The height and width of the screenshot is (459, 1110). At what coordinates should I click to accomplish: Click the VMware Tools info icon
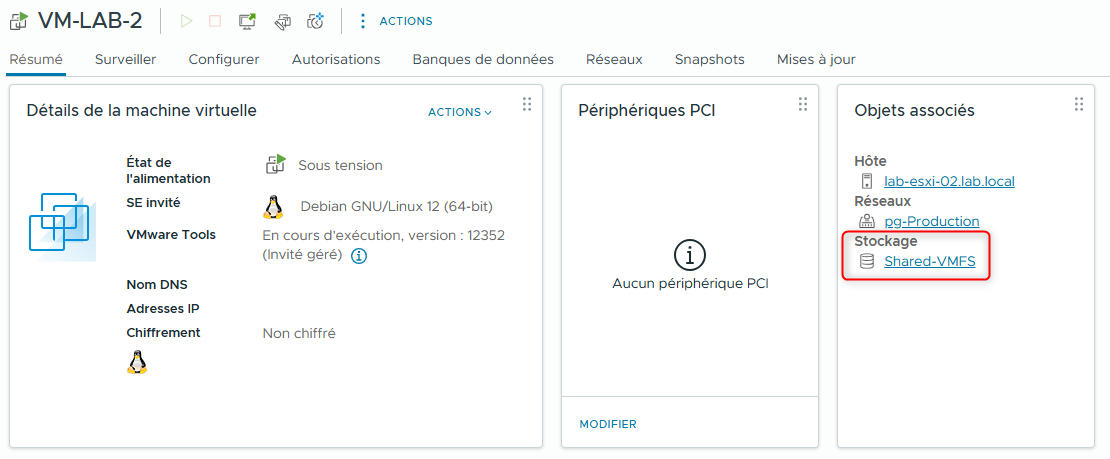tap(359, 256)
